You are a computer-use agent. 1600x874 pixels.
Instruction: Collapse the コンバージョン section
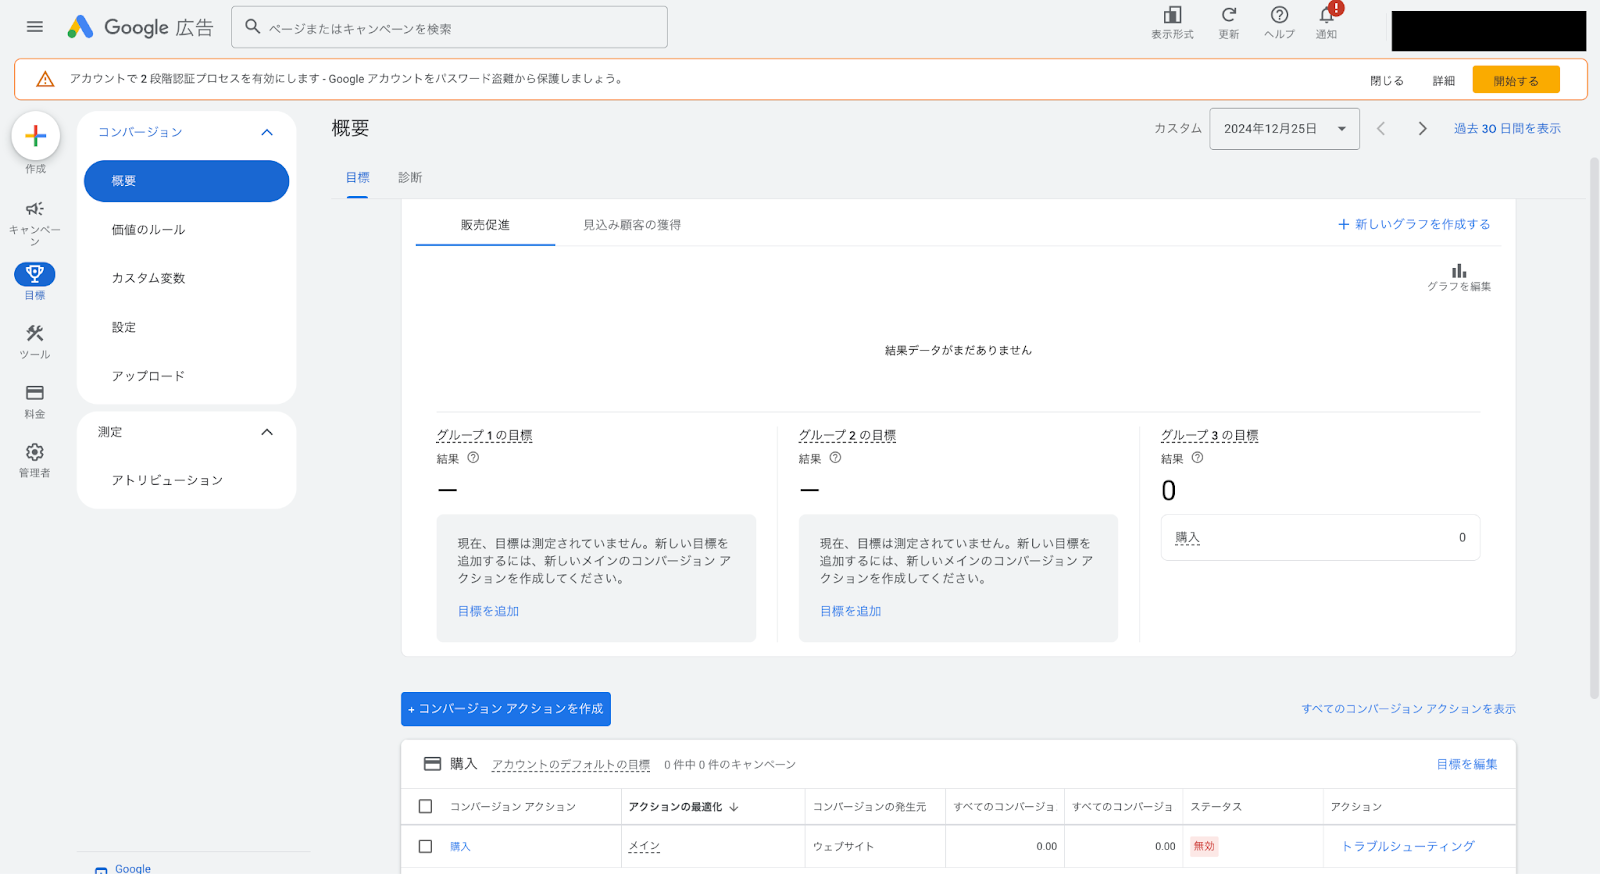coord(267,132)
